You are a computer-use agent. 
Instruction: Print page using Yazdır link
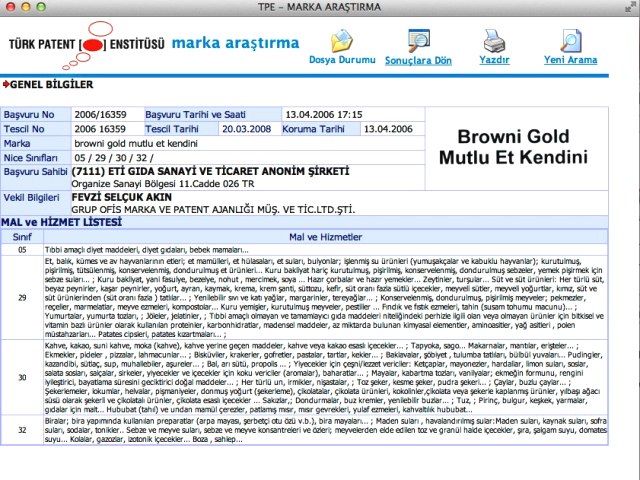(x=495, y=60)
